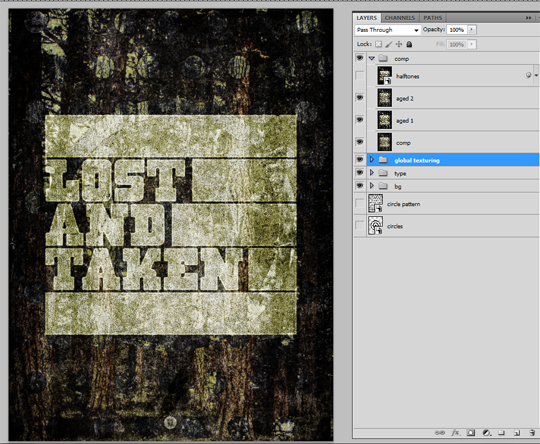Viewport: 540px width, 444px height.
Task: Hide the aged 1 layer
Action: point(360,120)
